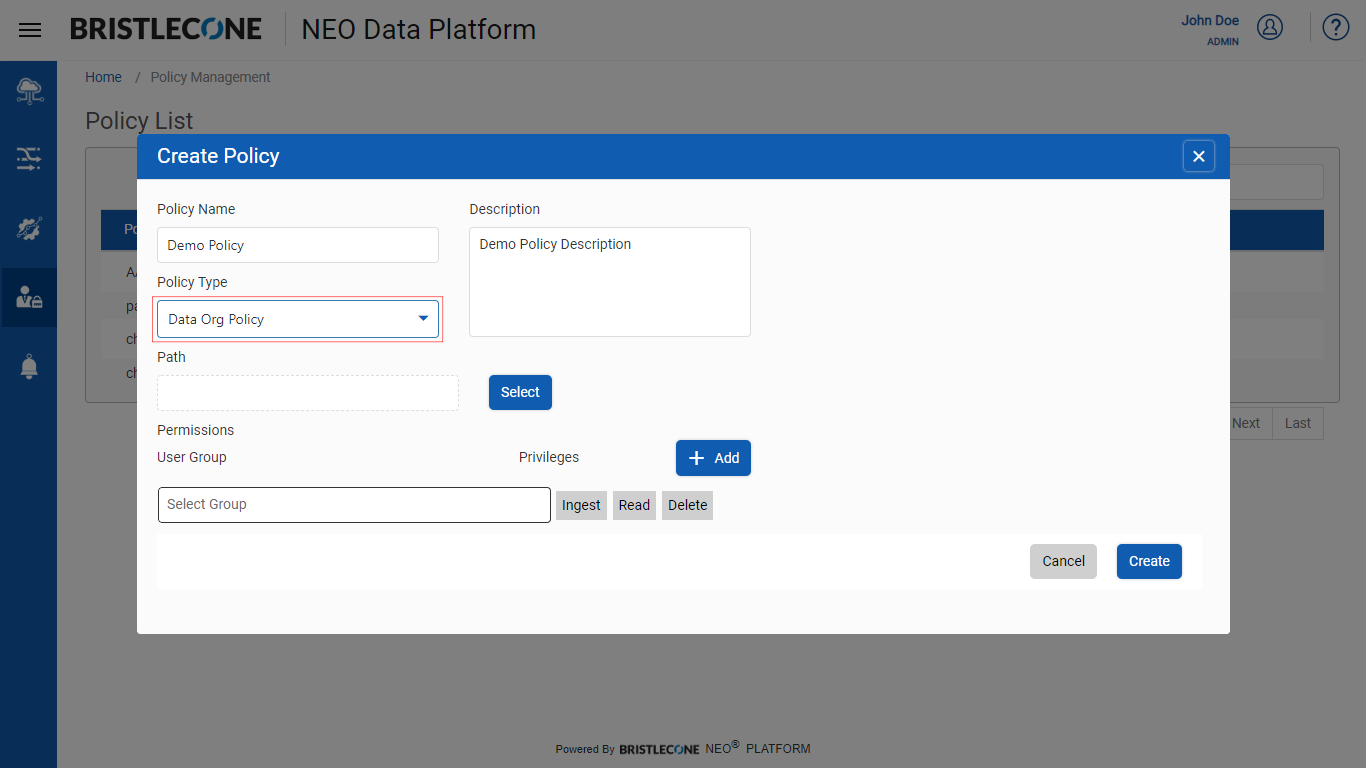Viewport: 1366px width, 768px height.
Task: Cancel the policy creation
Action: [1063, 561]
